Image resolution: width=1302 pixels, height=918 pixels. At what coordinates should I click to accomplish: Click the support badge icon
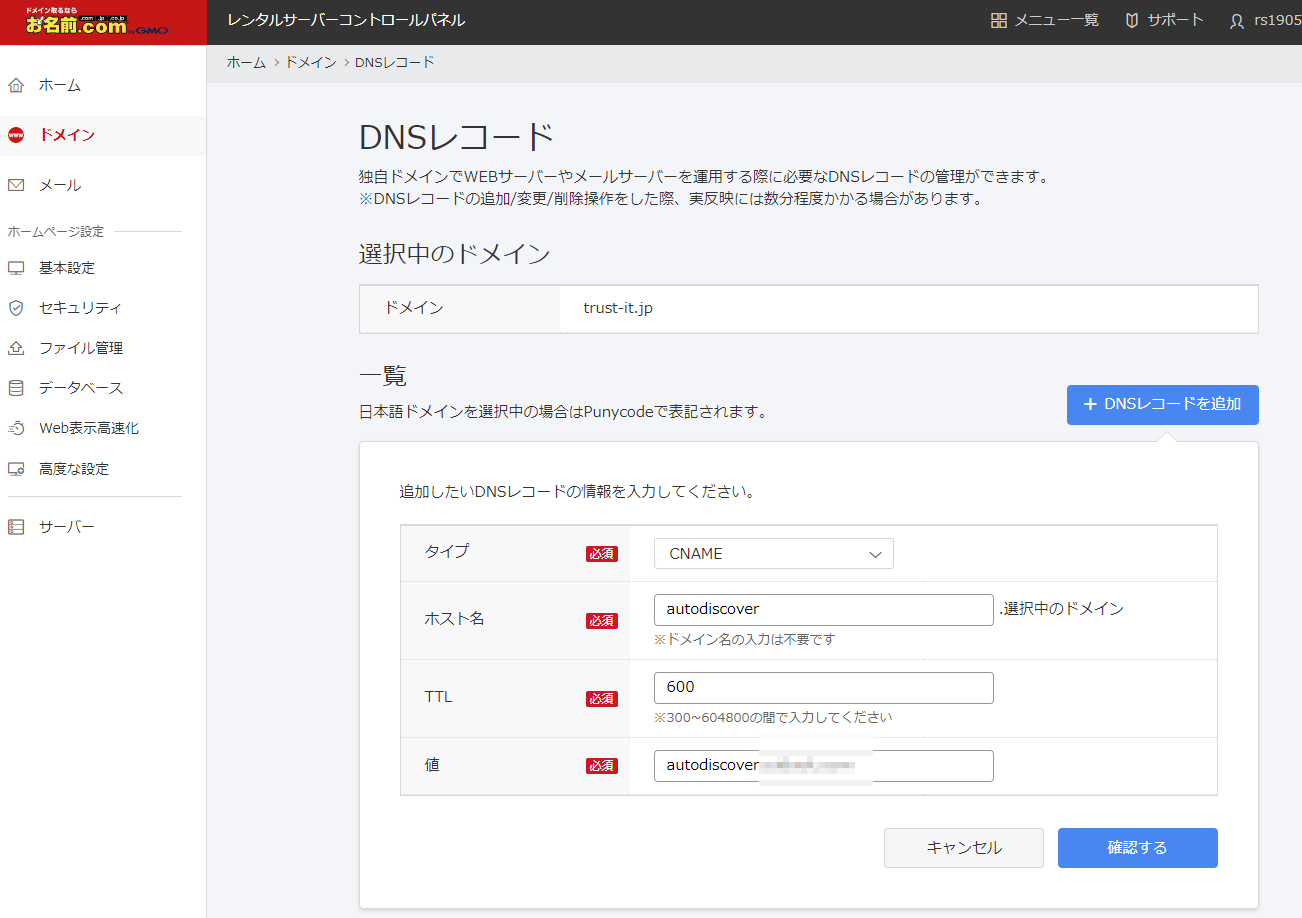(1132, 20)
